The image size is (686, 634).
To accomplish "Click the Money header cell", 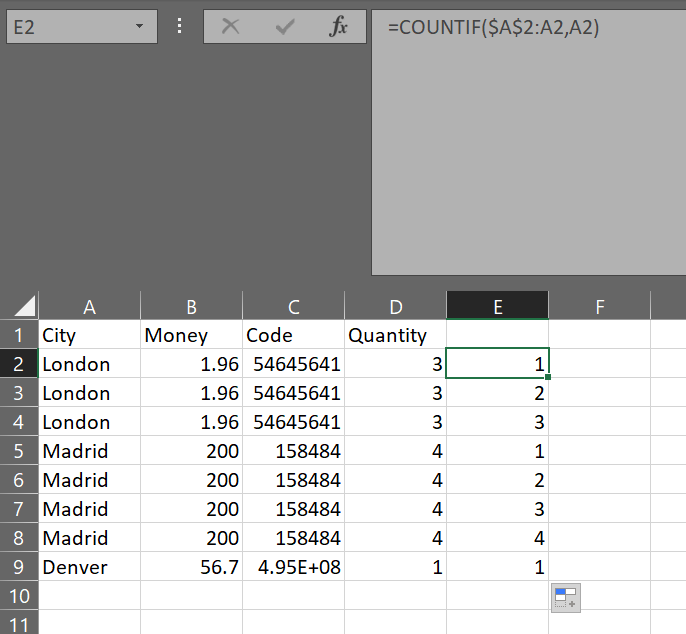I will point(192,335).
